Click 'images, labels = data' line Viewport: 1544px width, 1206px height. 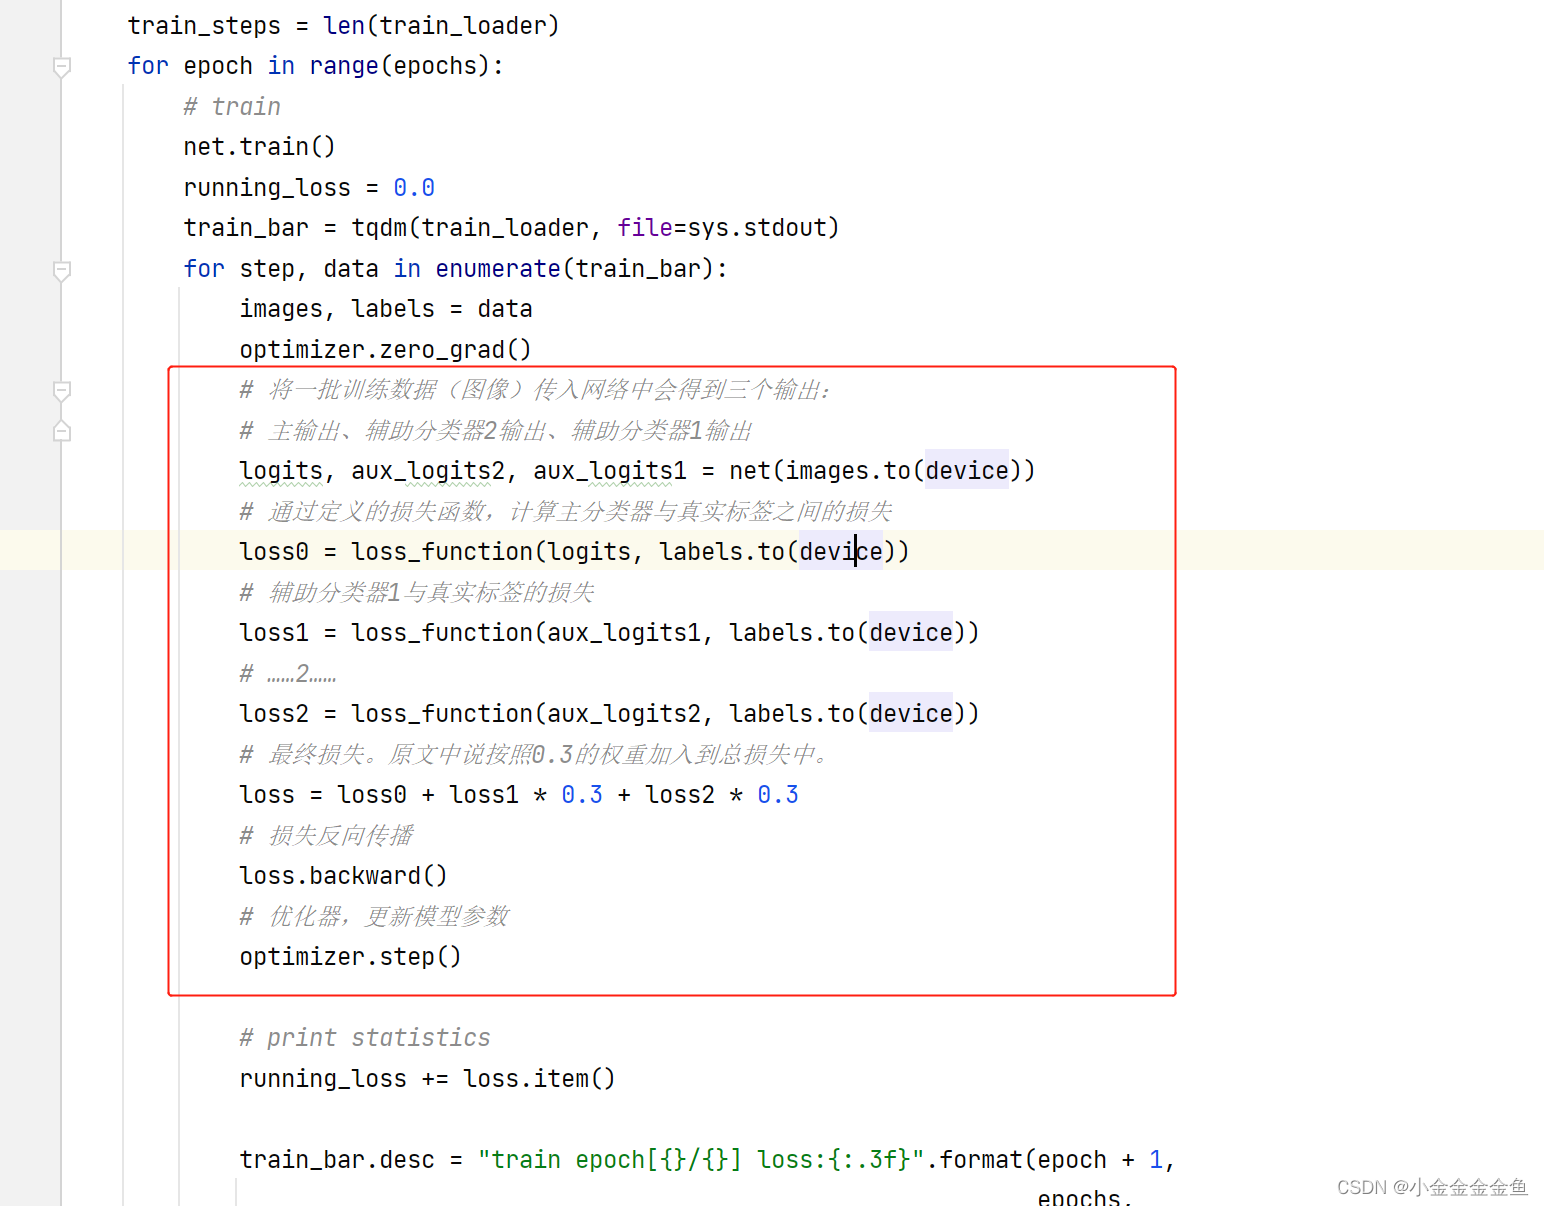click(x=386, y=309)
